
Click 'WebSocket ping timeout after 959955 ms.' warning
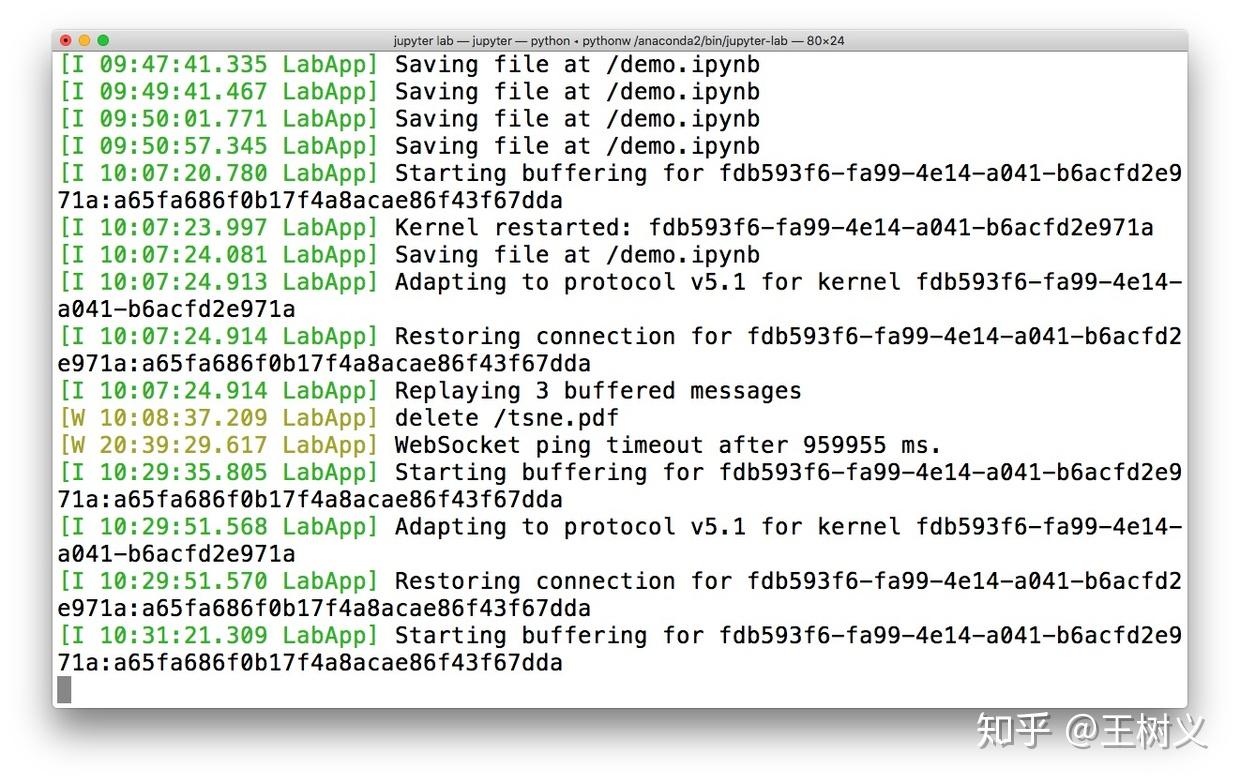click(x=668, y=445)
